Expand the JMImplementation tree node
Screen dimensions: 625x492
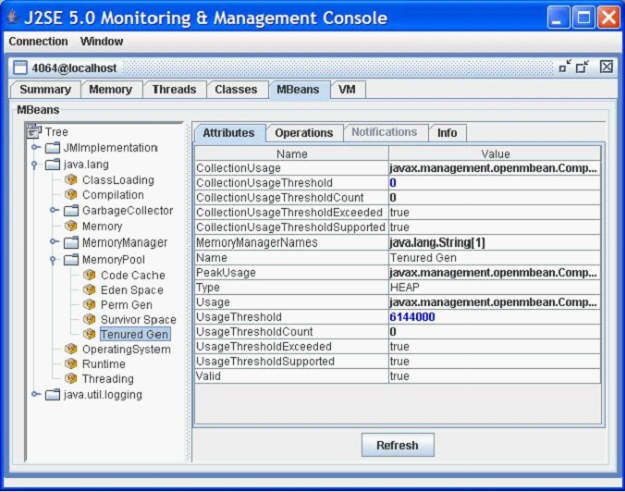click(36, 148)
